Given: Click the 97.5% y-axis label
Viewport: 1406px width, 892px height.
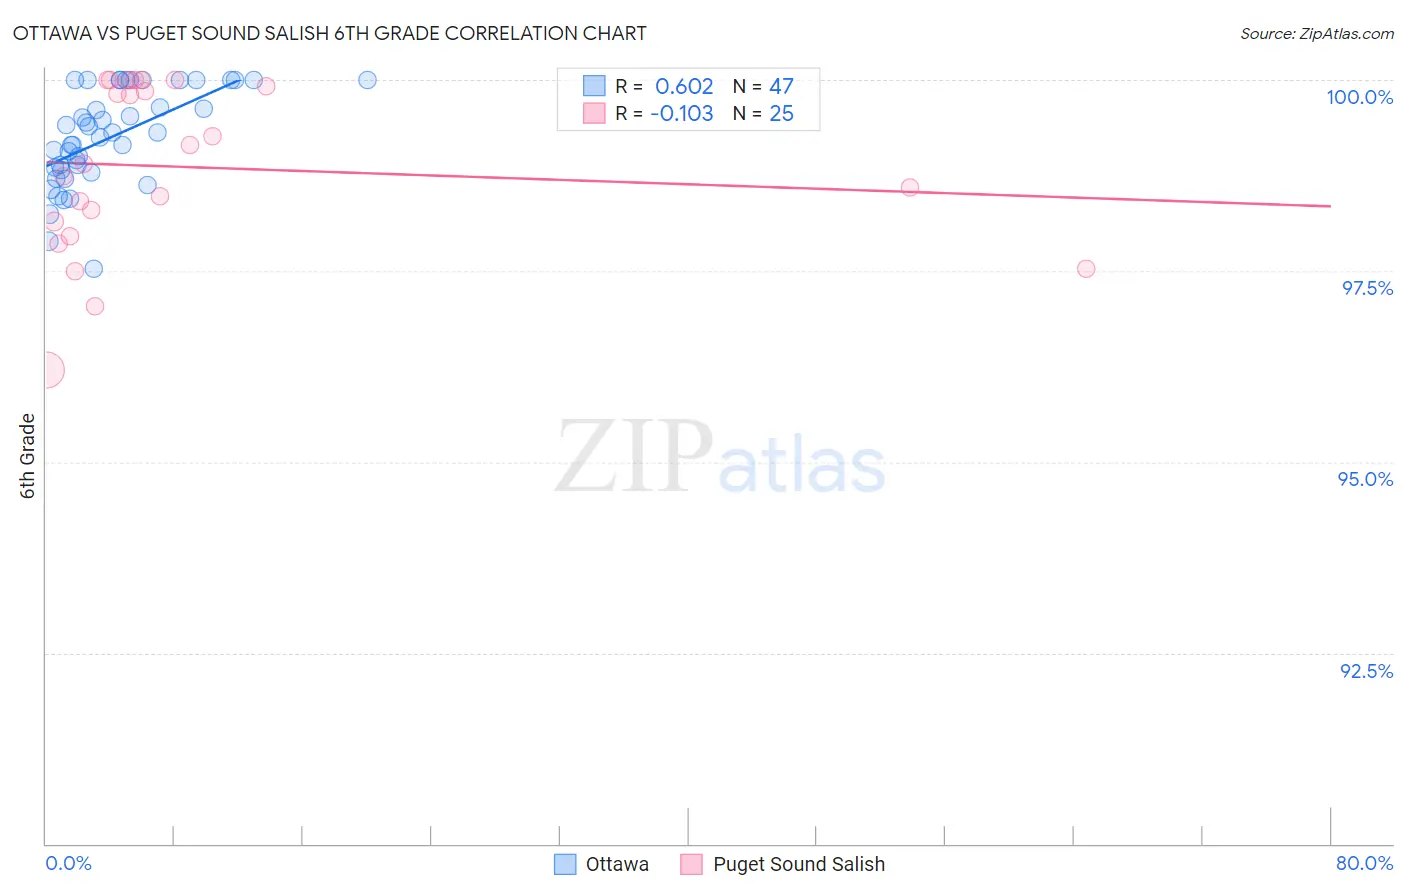Looking at the screenshot, I should coord(1367,288).
